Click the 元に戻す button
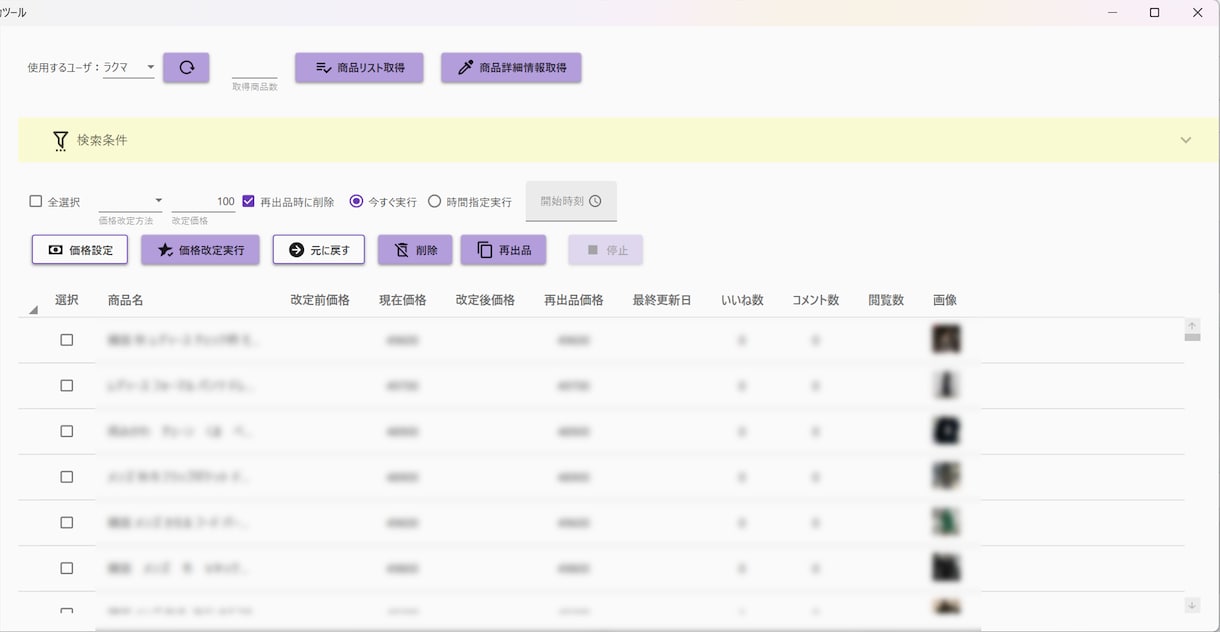Screen dimensions: 1220x632 319,250
